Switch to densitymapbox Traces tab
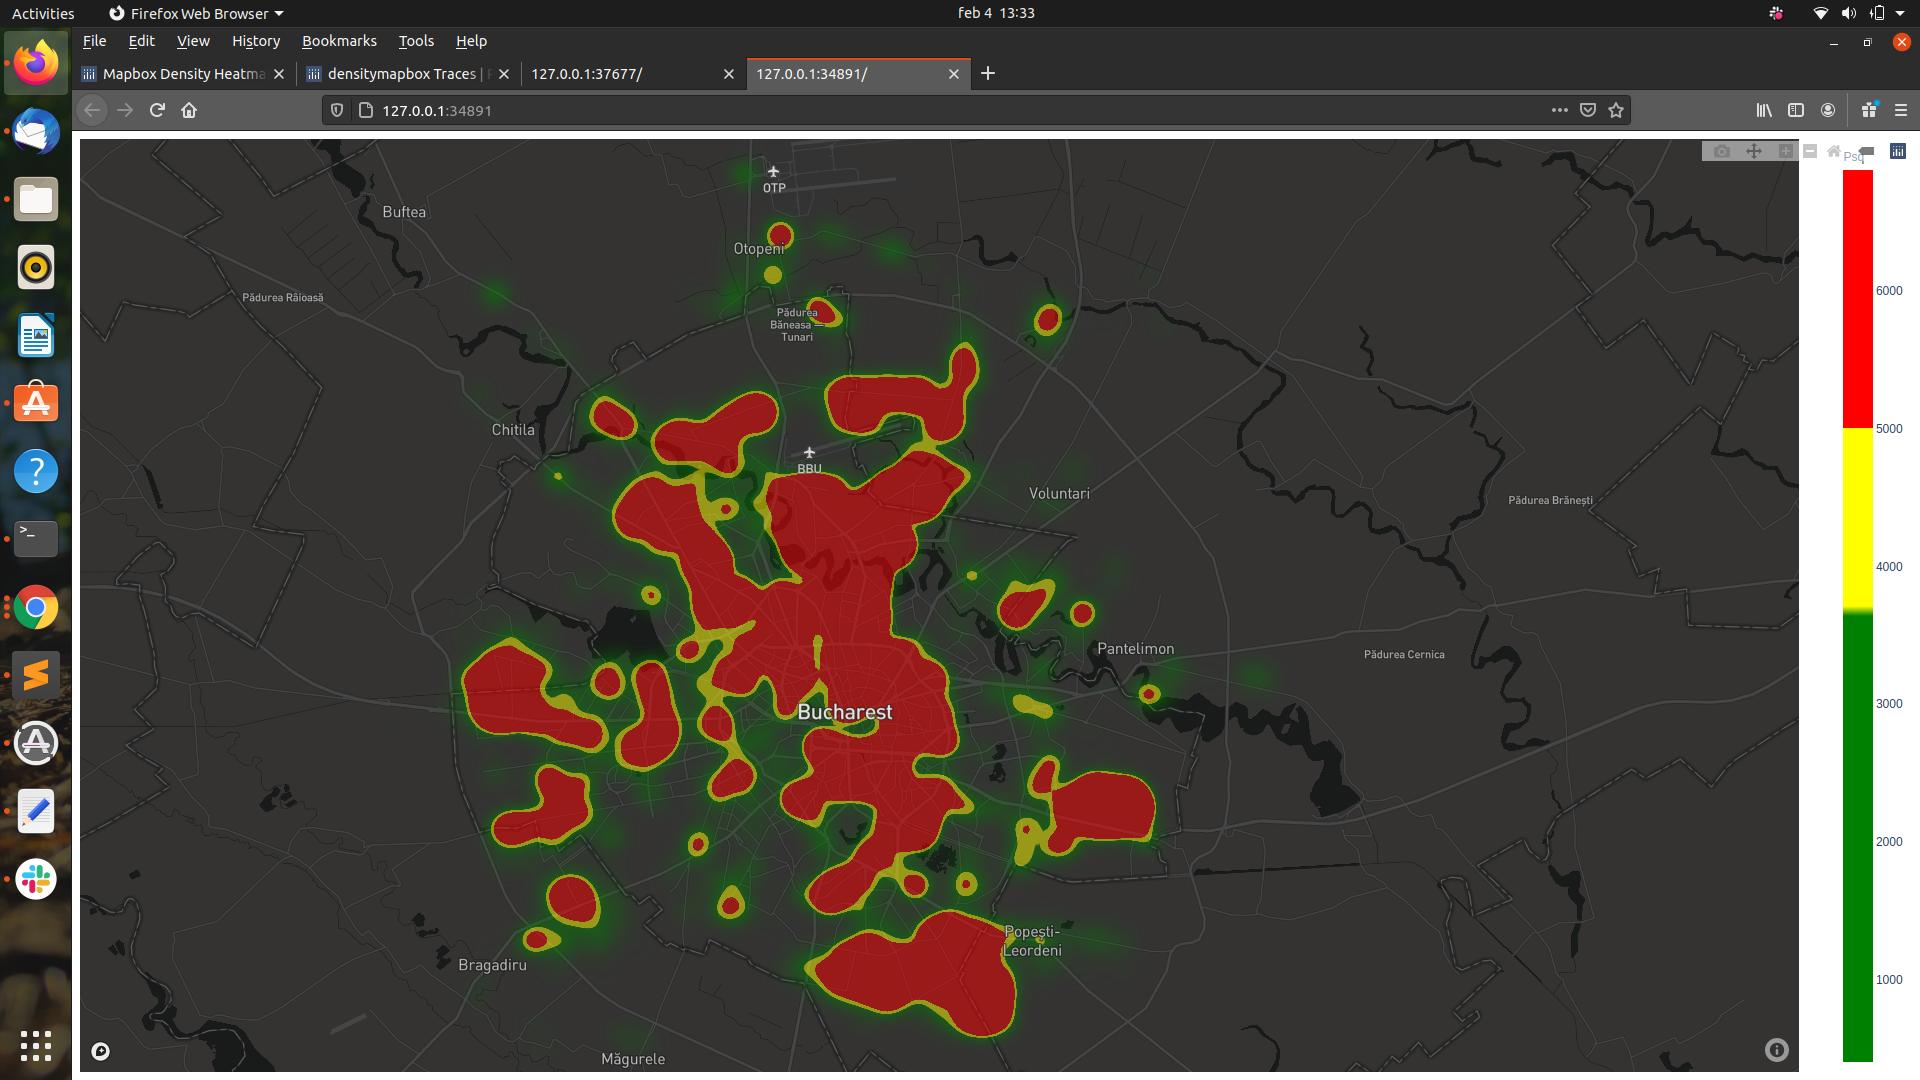This screenshot has width=1920, height=1080. (401, 74)
